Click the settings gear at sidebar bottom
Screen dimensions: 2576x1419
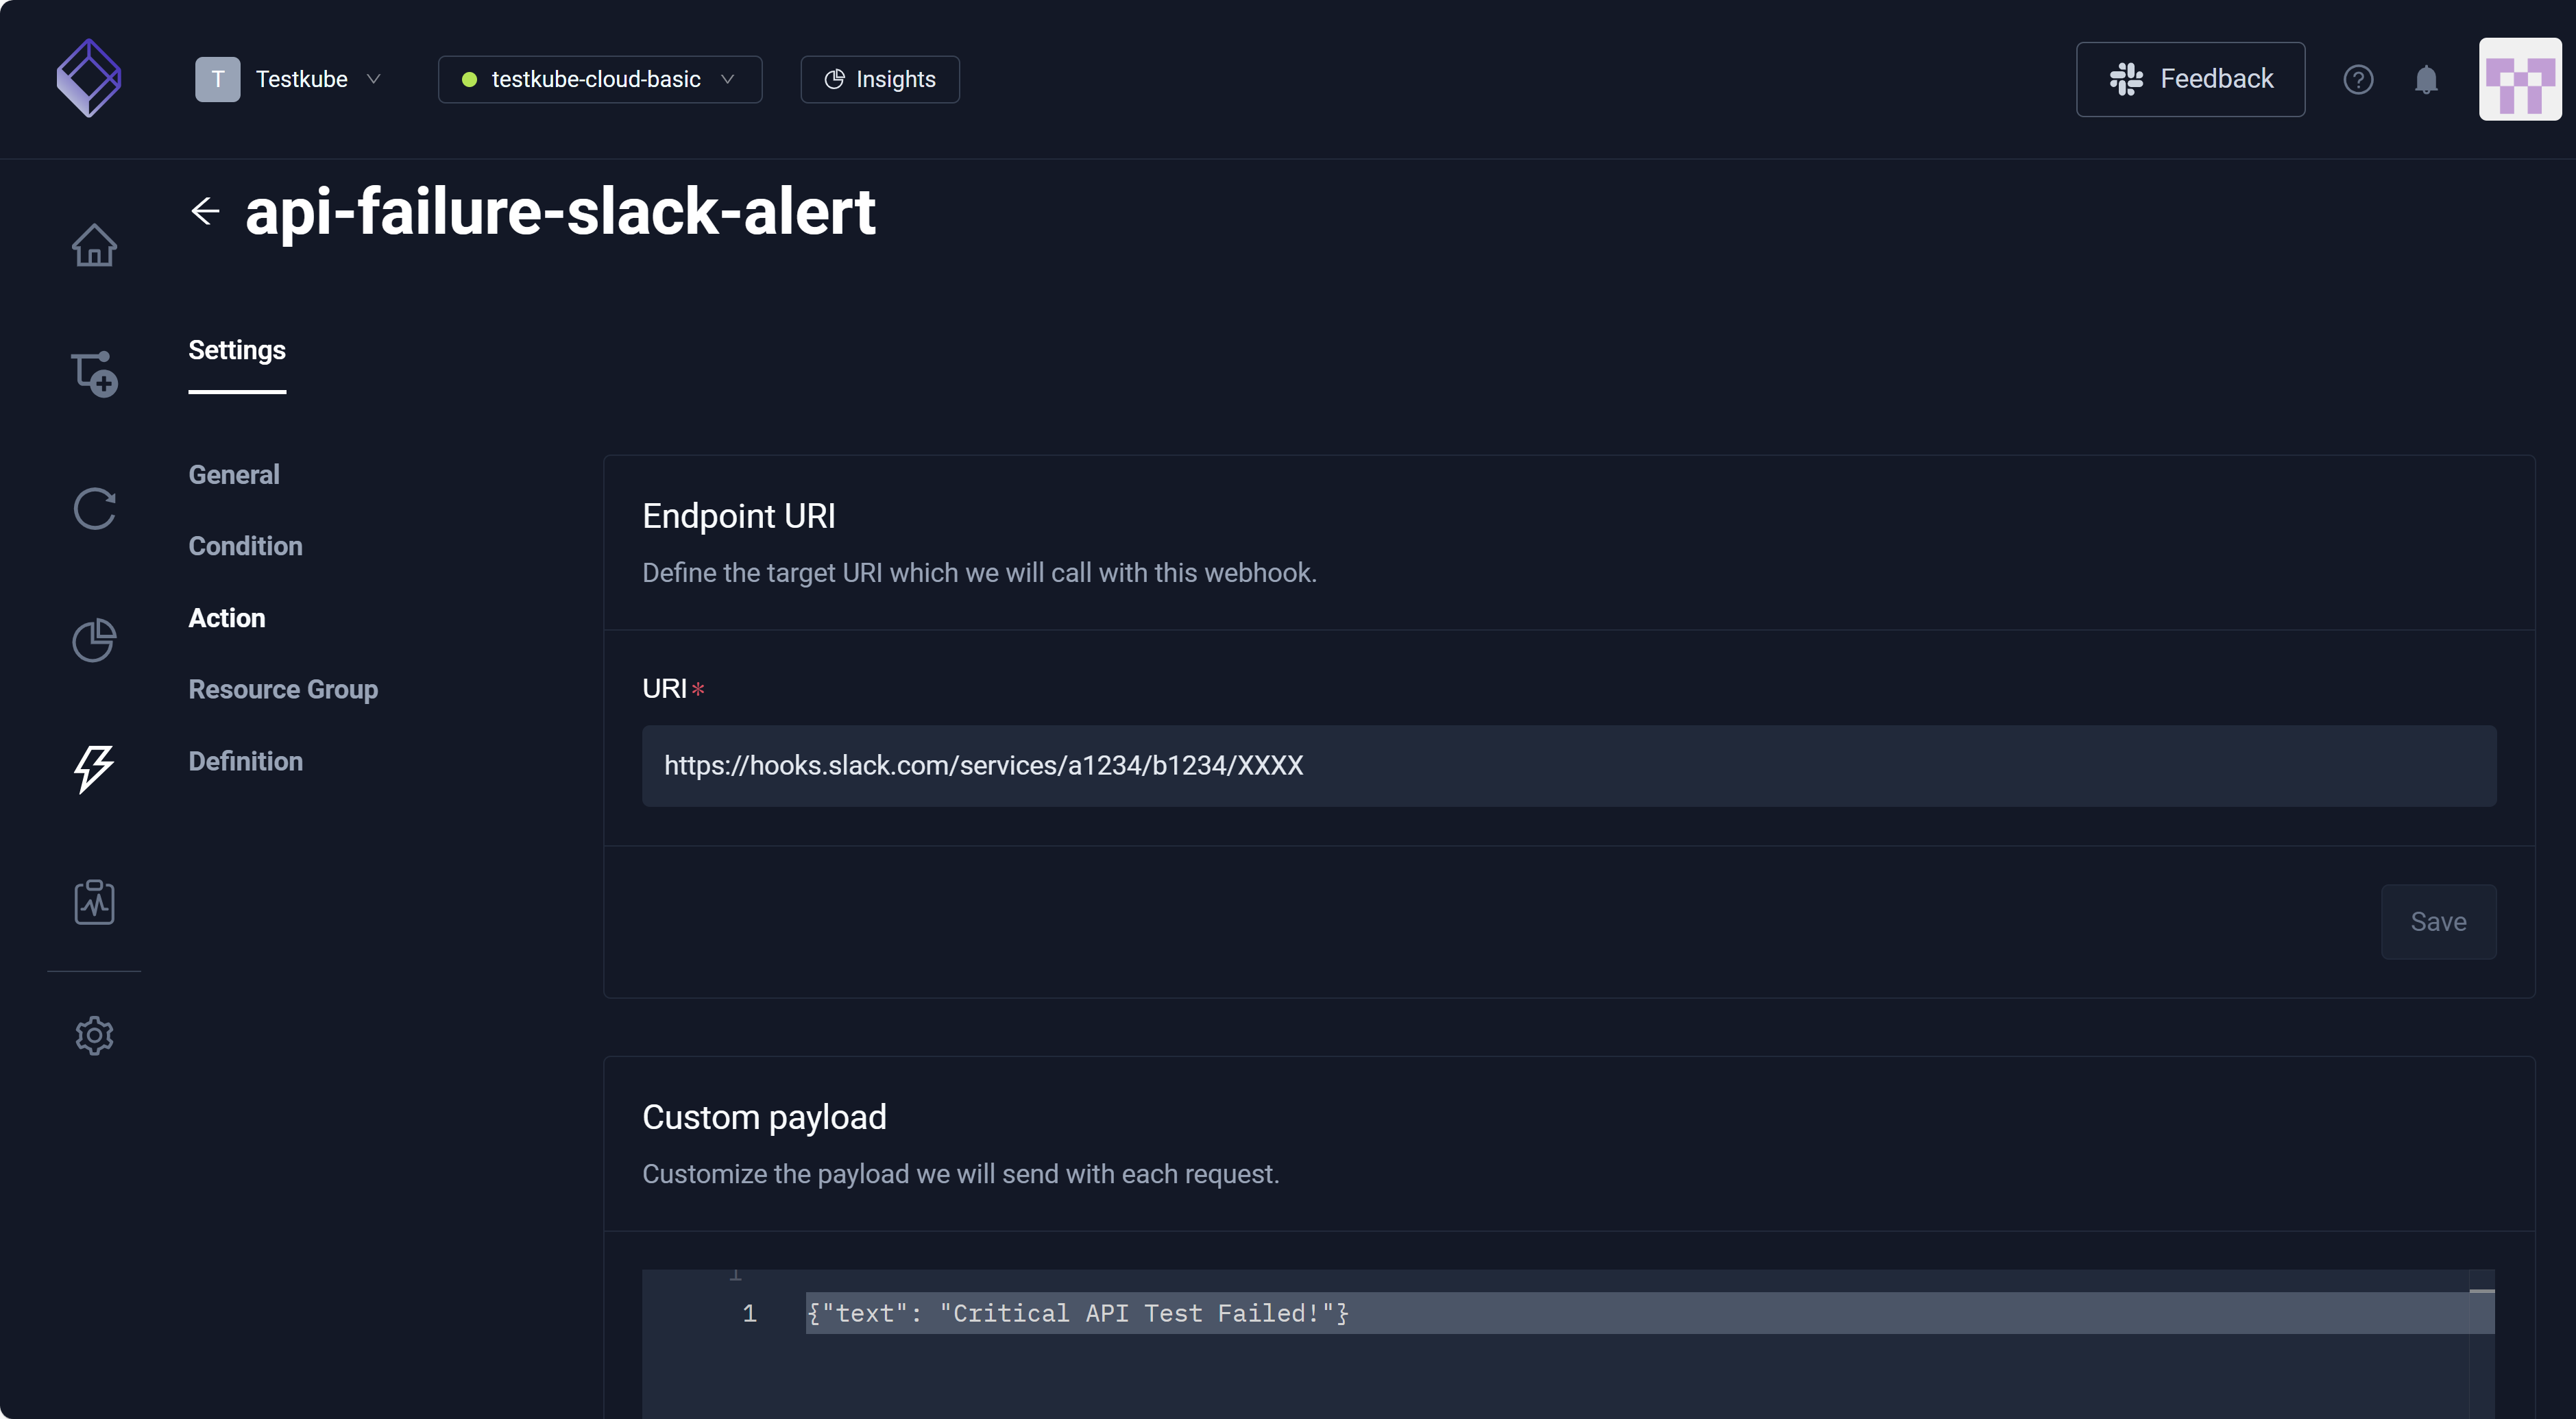pyautogui.click(x=94, y=1035)
